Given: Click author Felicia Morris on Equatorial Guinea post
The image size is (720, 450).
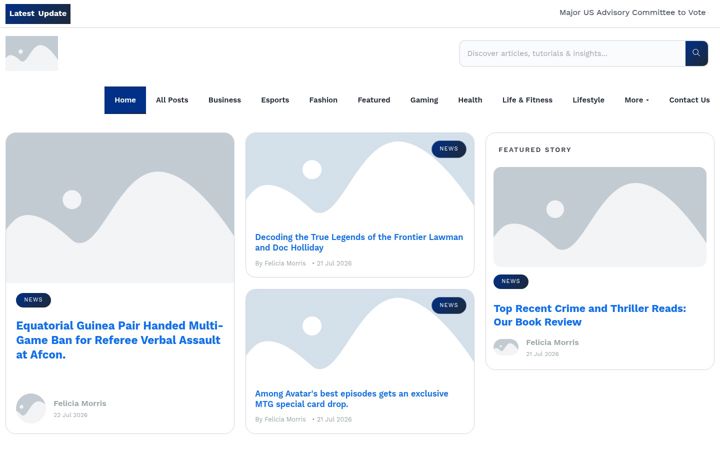Looking at the screenshot, I should (x=80, y=403).
